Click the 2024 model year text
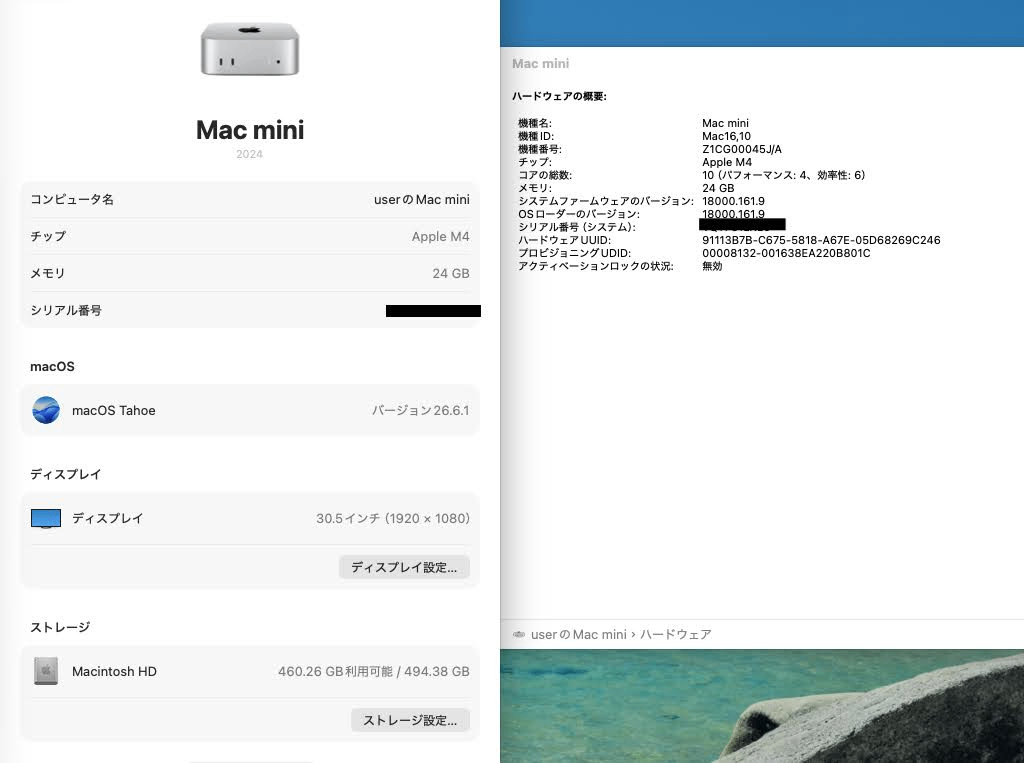The image size is (1024, 763). [249, 154]
